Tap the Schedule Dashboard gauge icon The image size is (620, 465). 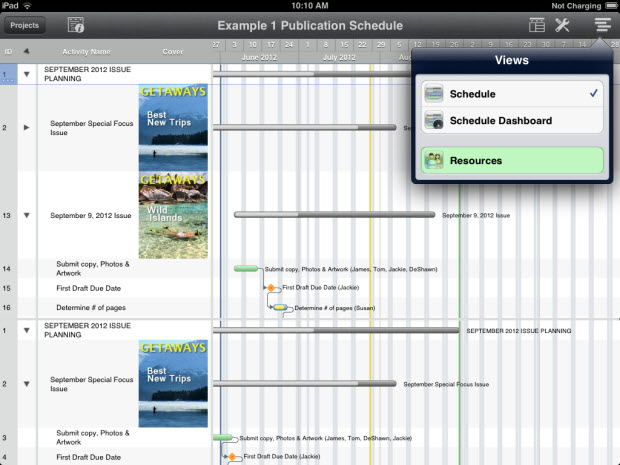point(434,121)
